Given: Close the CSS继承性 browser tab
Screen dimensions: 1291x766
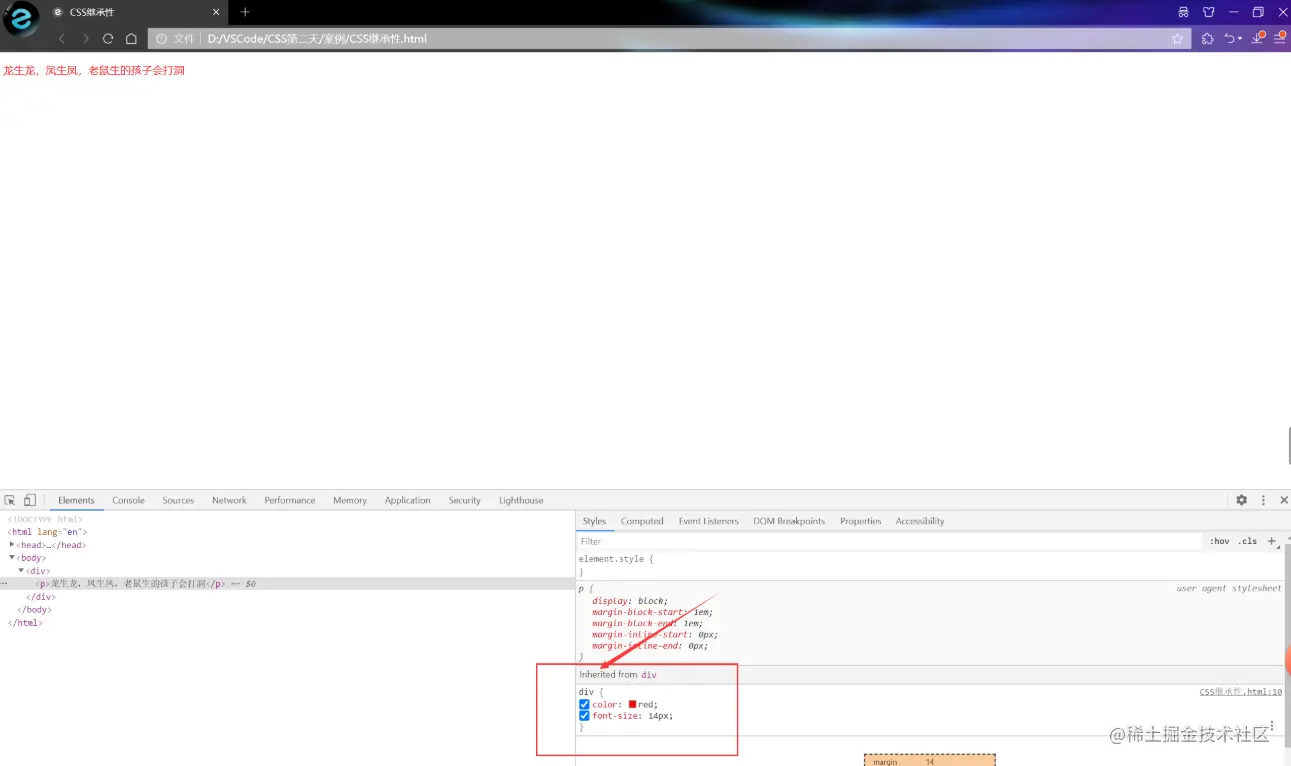Looking at the screenshot, I should click(216, 12).
